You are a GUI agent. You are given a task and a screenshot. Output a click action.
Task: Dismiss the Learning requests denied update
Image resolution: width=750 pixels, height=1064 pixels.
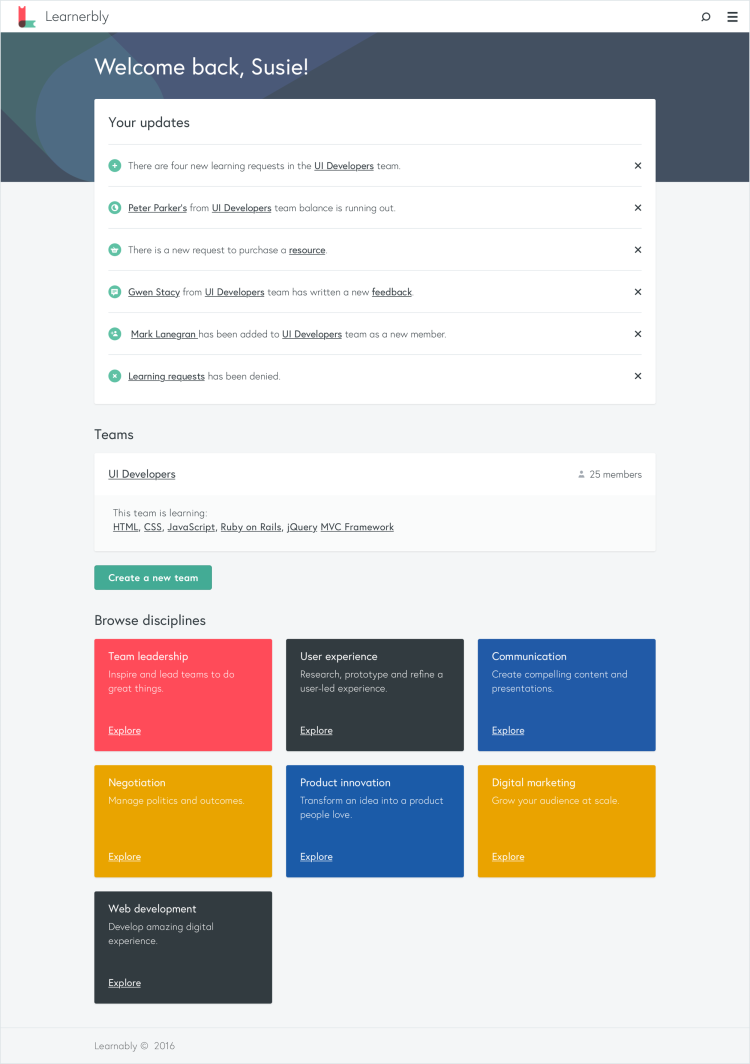click(638, 376)
